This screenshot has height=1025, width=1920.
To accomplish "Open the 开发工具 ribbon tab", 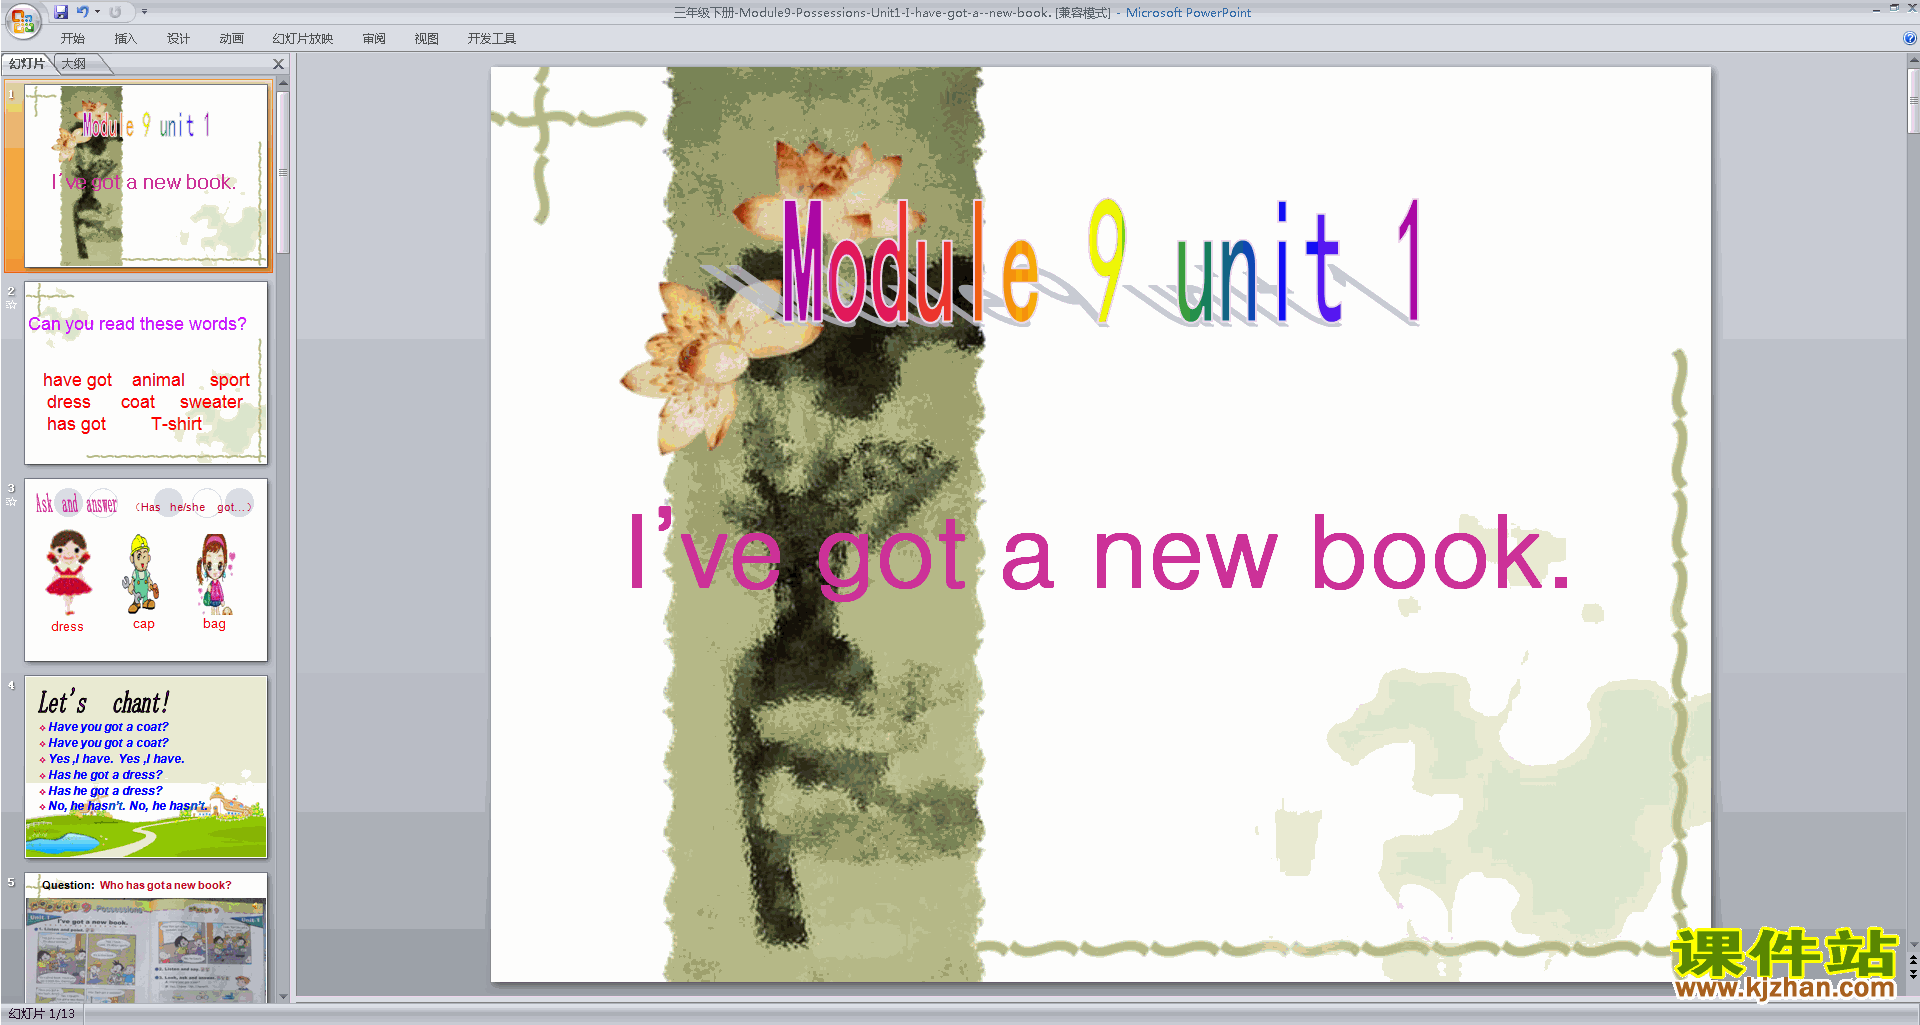I will [492, 39].
